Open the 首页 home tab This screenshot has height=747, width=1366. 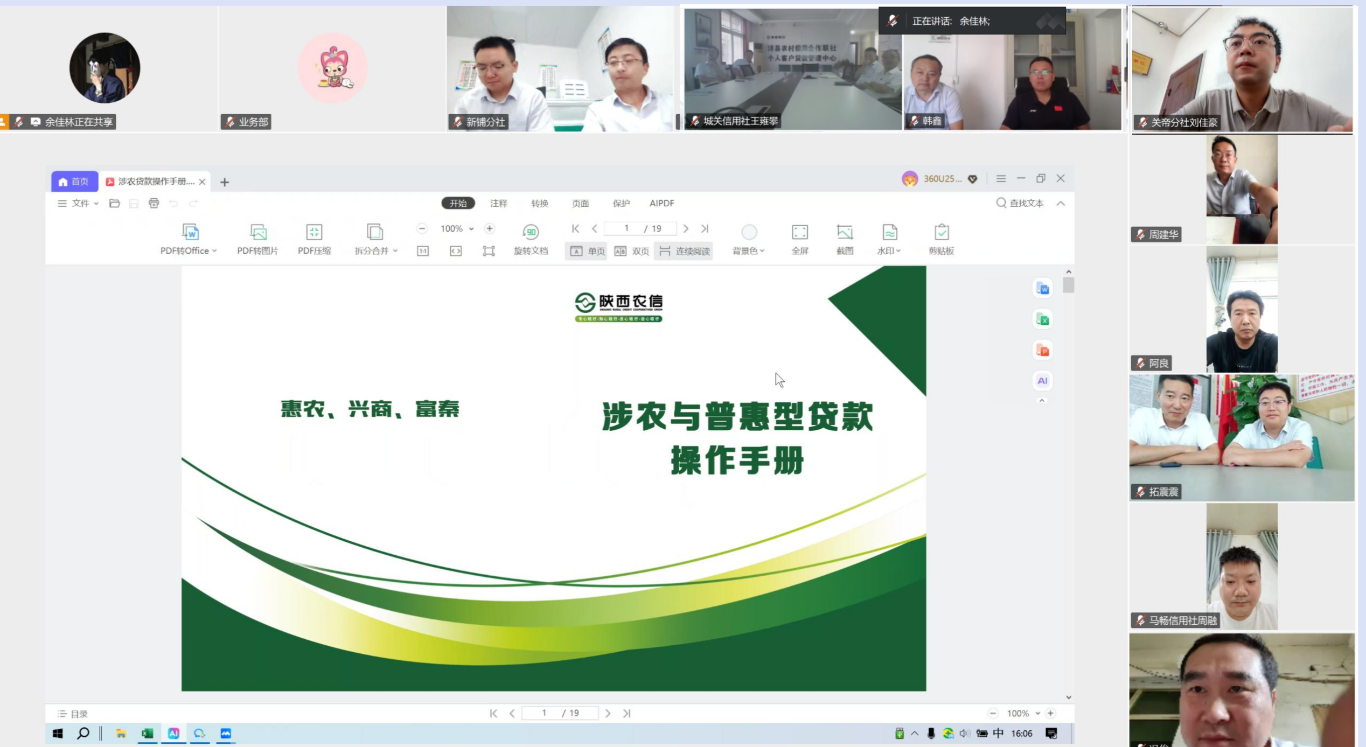coord(74,182)
